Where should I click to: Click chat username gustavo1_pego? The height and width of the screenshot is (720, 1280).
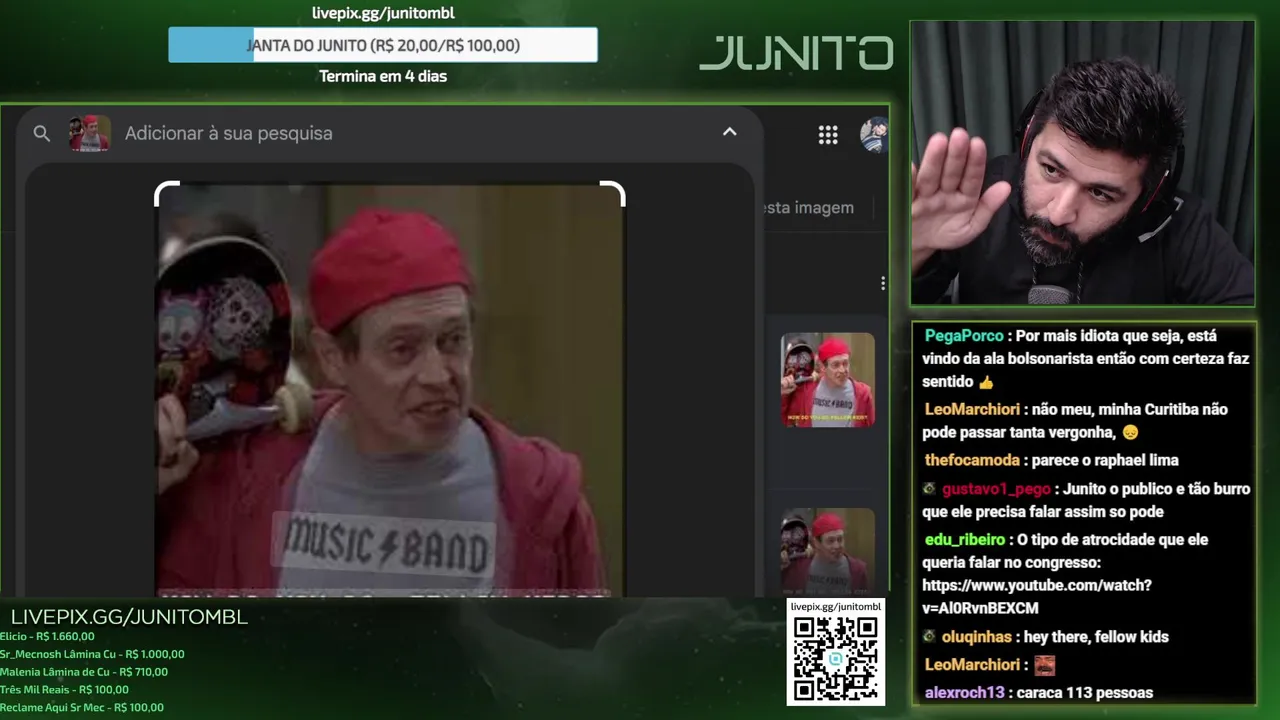(x=996, y=489)
